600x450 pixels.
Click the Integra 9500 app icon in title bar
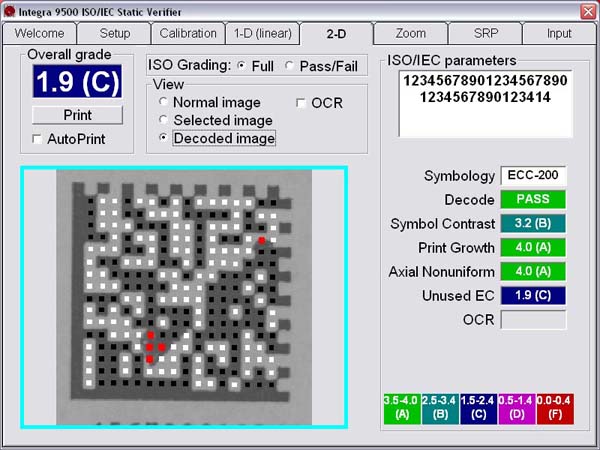[x=9, y=10]
